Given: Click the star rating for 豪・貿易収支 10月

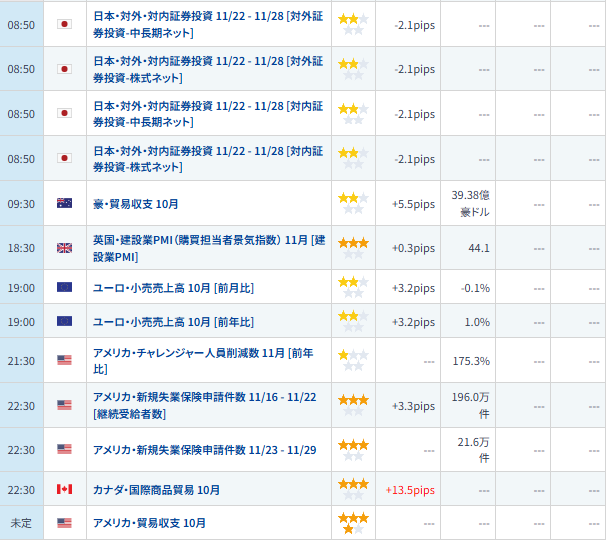Looking at the screenshot, I should [x=351, y=204].
